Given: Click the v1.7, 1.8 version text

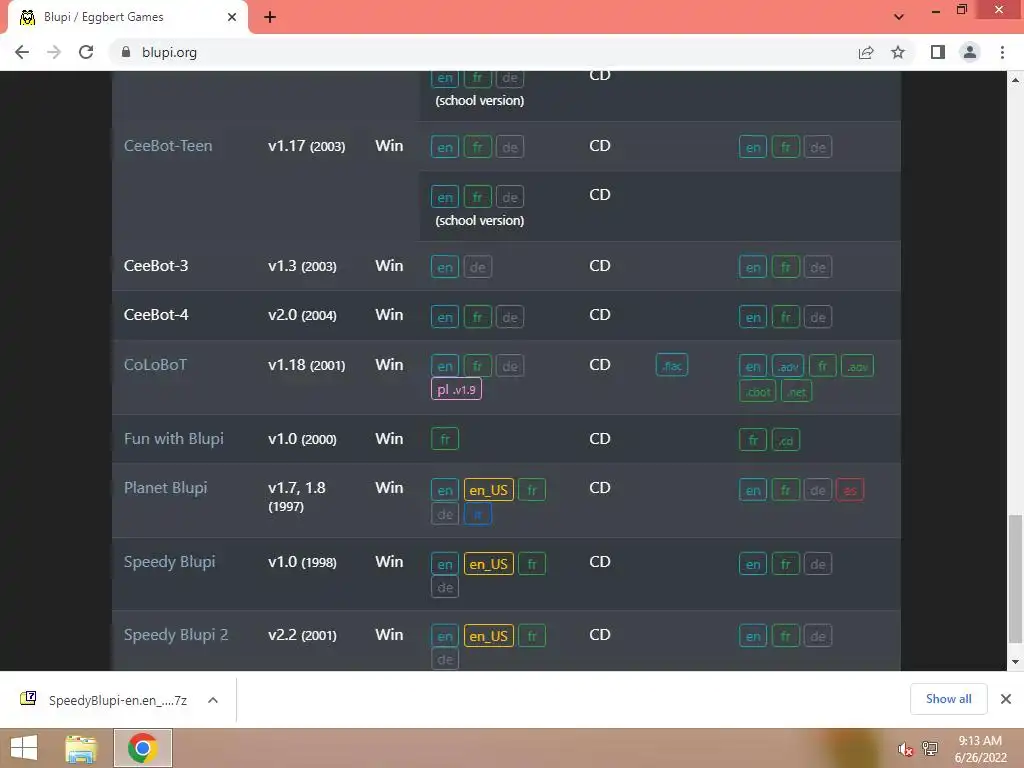Looking at the screenshot, I should tap(296, 488).
